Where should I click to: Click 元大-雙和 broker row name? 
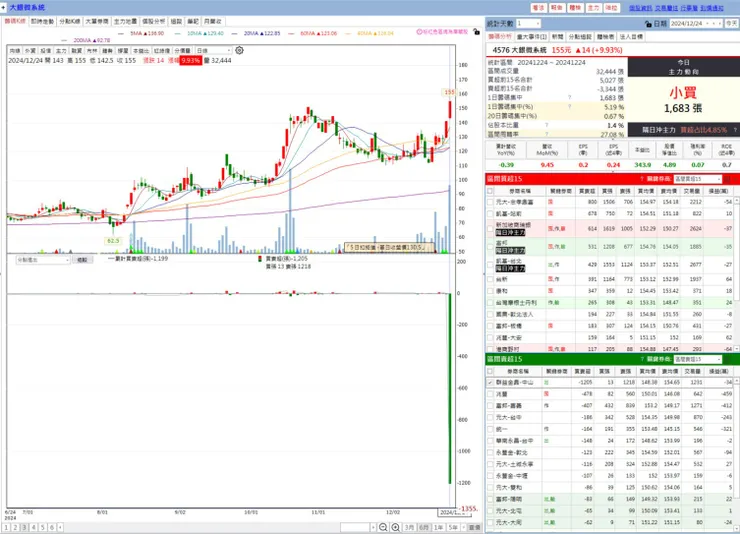coord(509,487)
